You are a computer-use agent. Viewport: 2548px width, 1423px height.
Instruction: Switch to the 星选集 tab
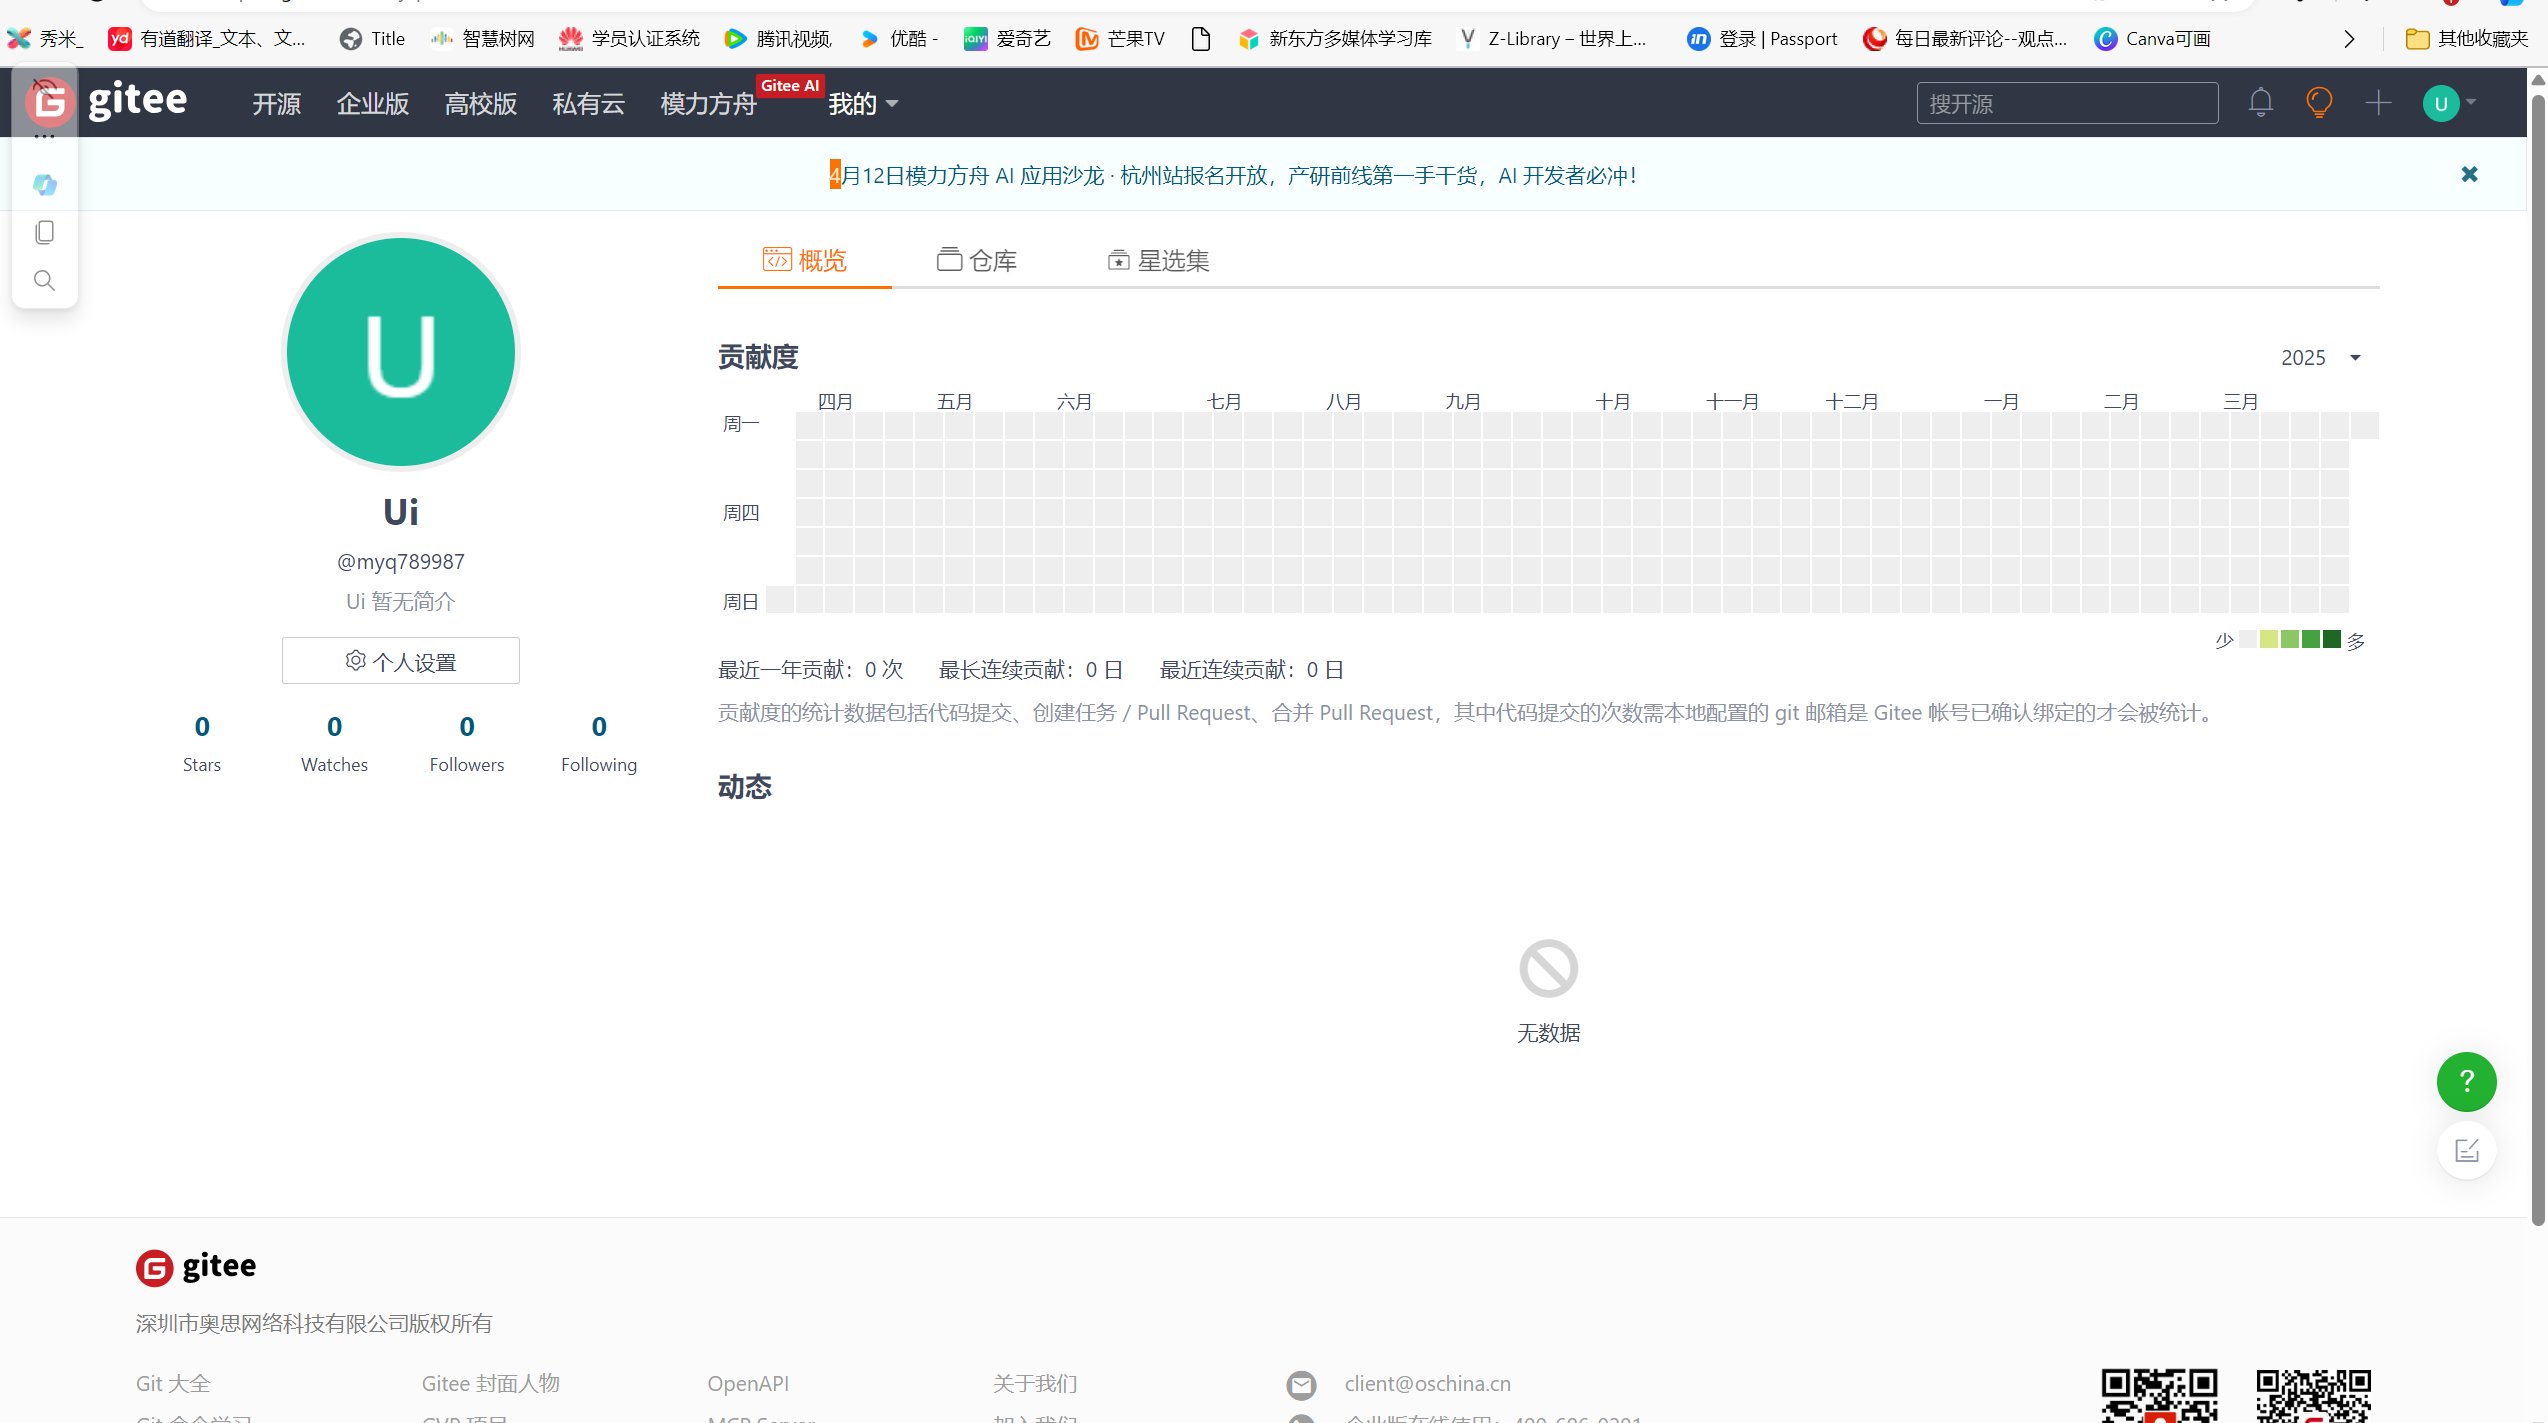(x=1159, y=260)
